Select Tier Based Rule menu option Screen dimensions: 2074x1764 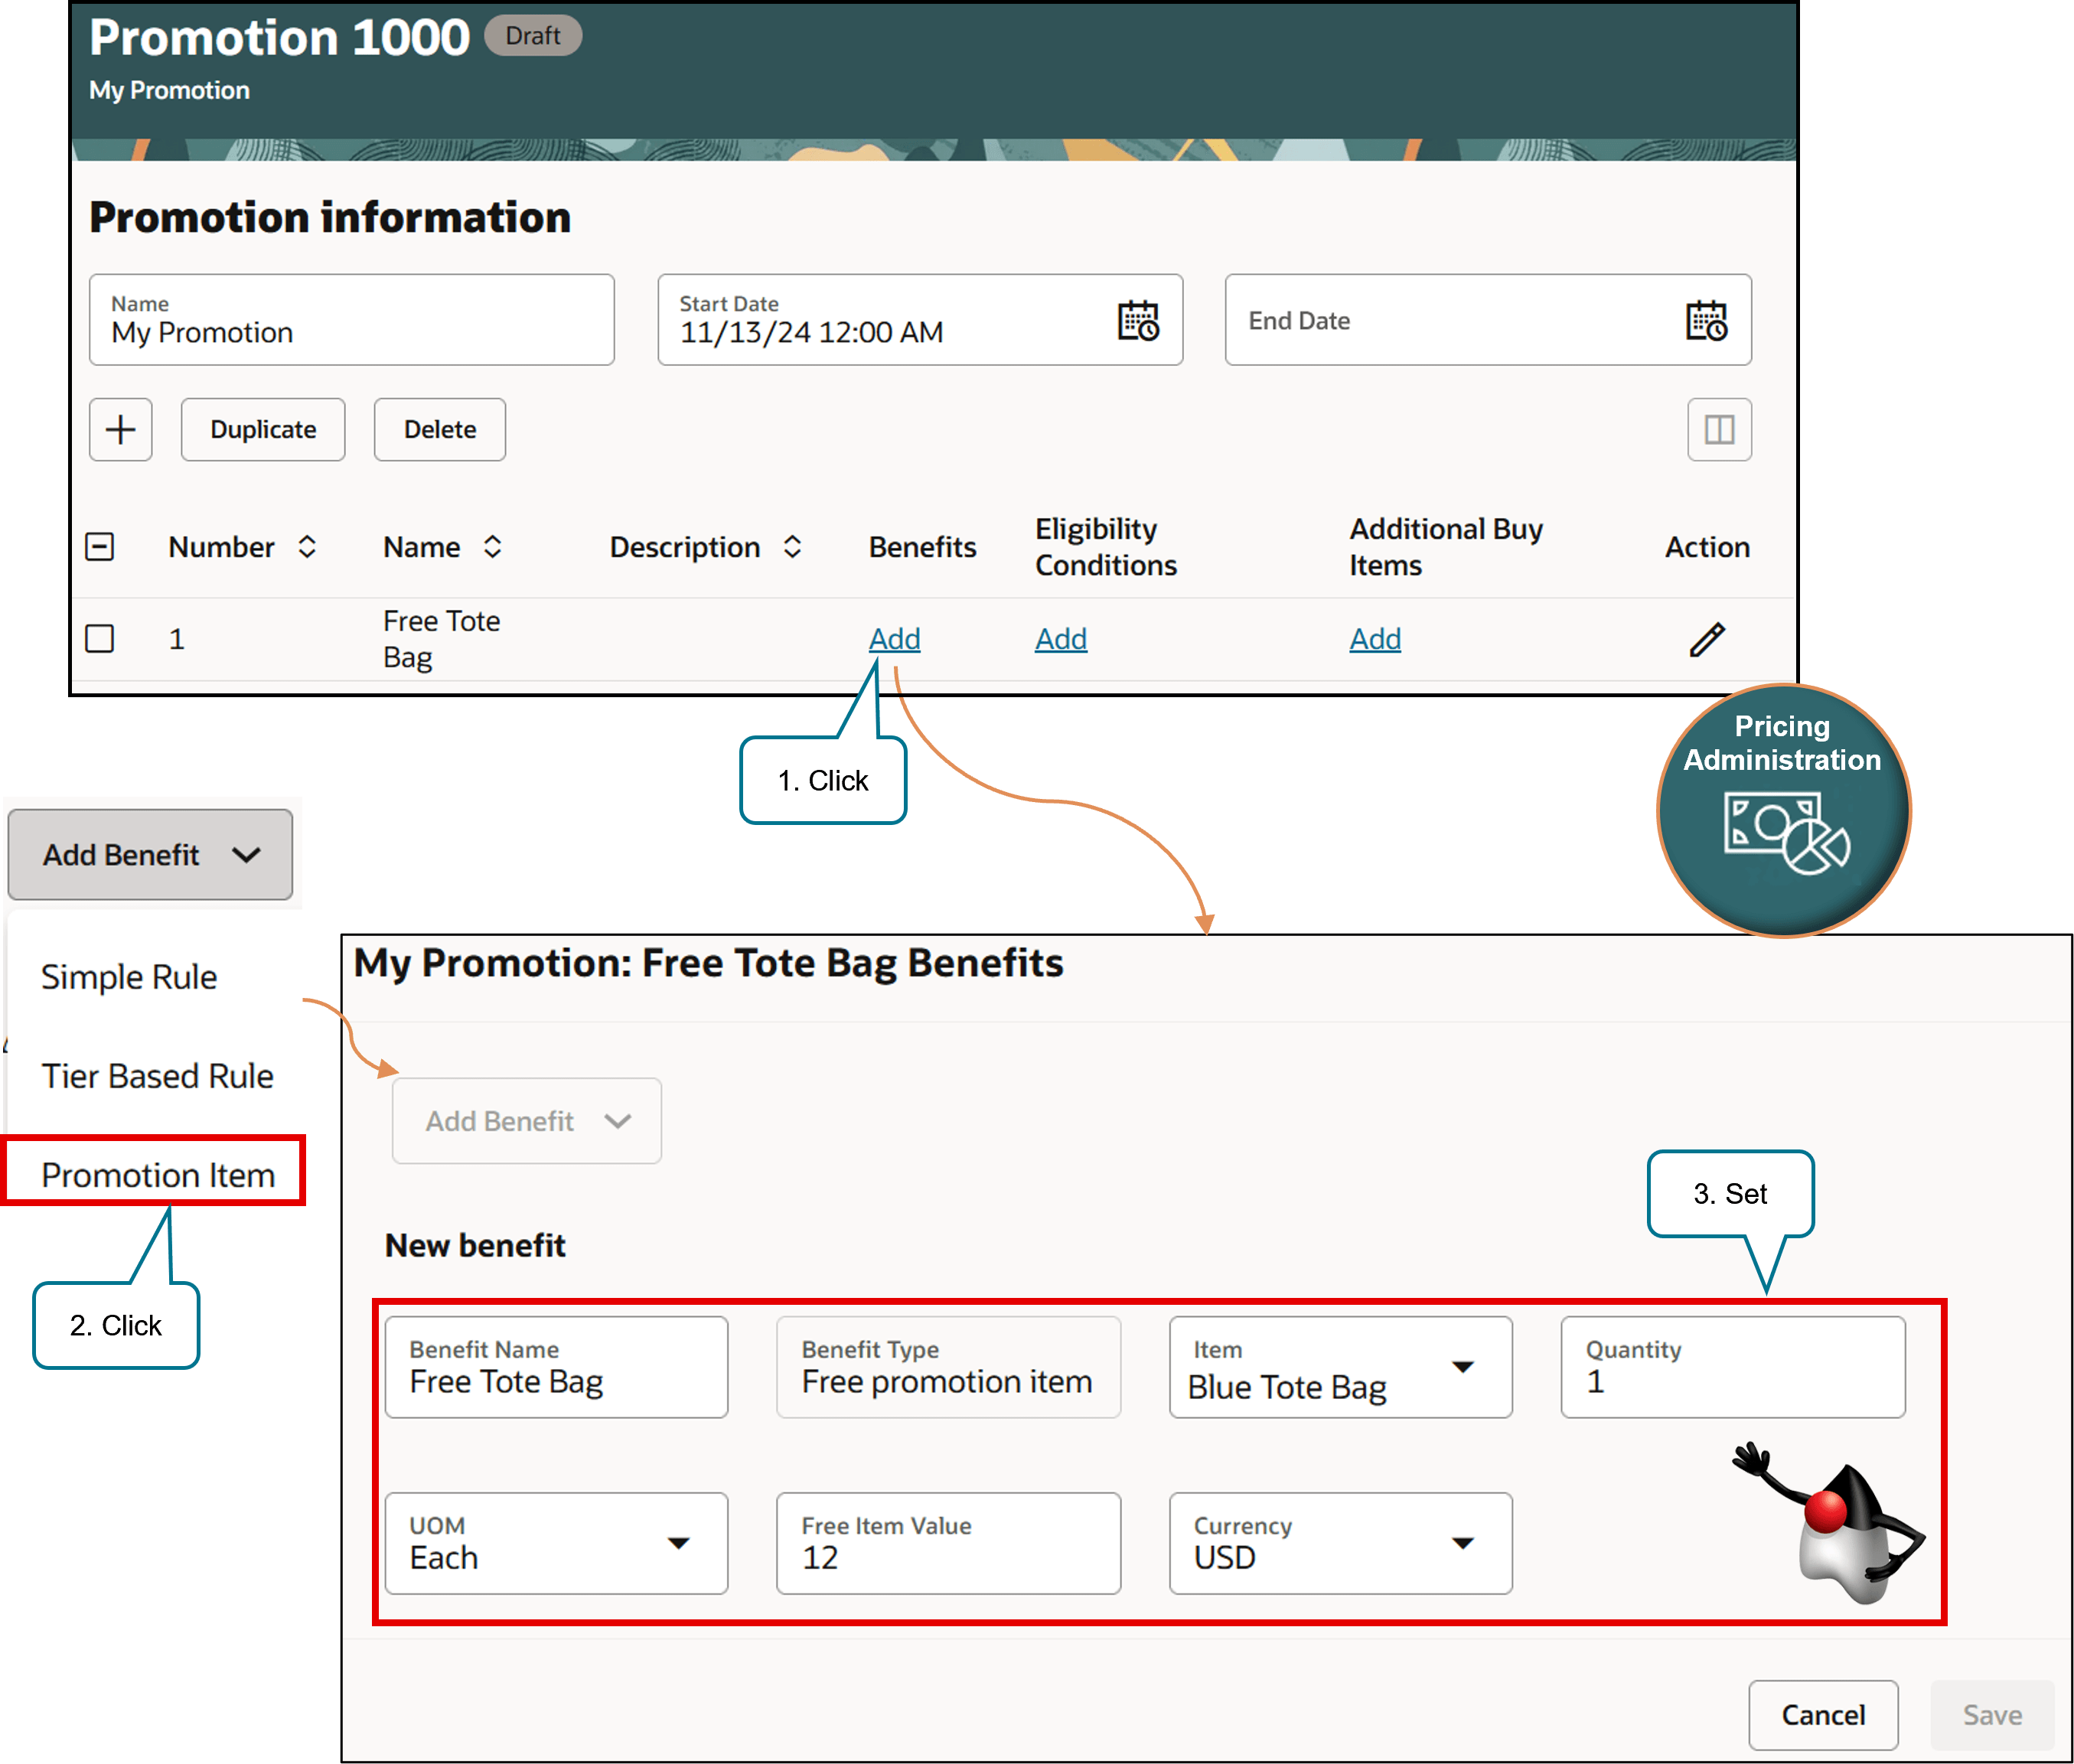click(x=157, y=1076)
